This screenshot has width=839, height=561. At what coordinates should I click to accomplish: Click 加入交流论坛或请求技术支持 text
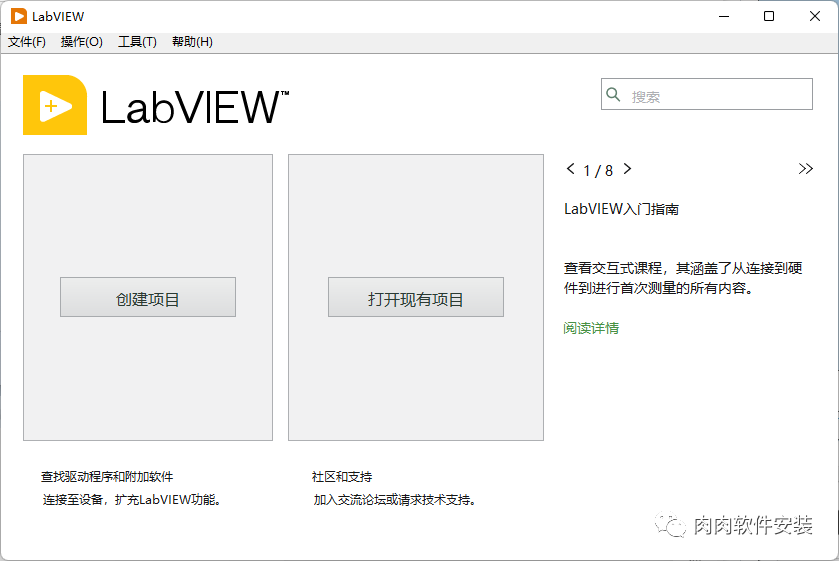[394, 499]
